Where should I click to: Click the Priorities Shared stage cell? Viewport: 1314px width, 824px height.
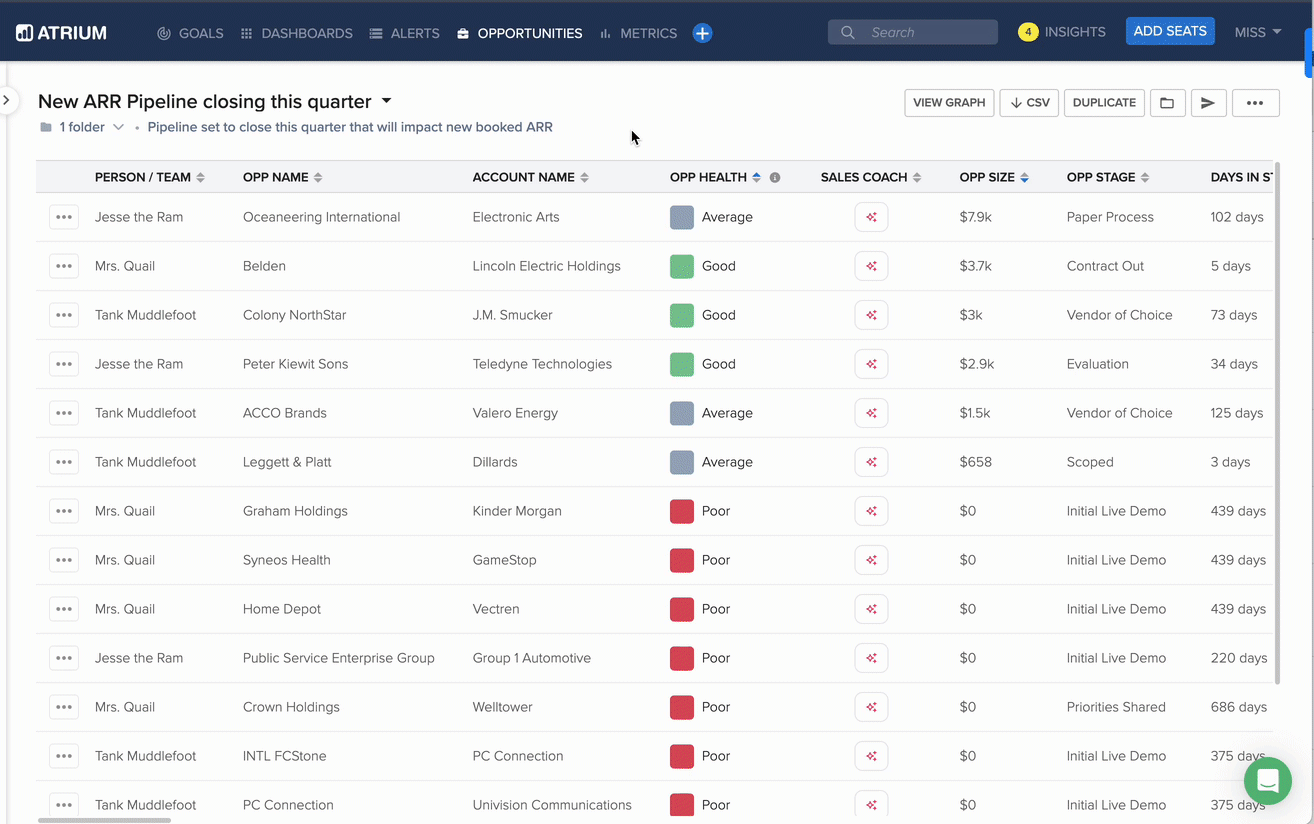(x=1116, y=707)
